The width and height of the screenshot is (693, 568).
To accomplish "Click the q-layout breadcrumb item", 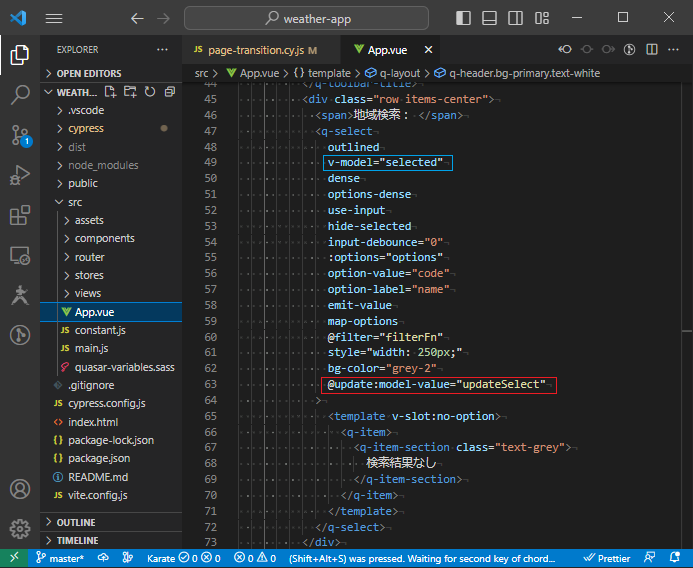I will click(x=392, y=73).
